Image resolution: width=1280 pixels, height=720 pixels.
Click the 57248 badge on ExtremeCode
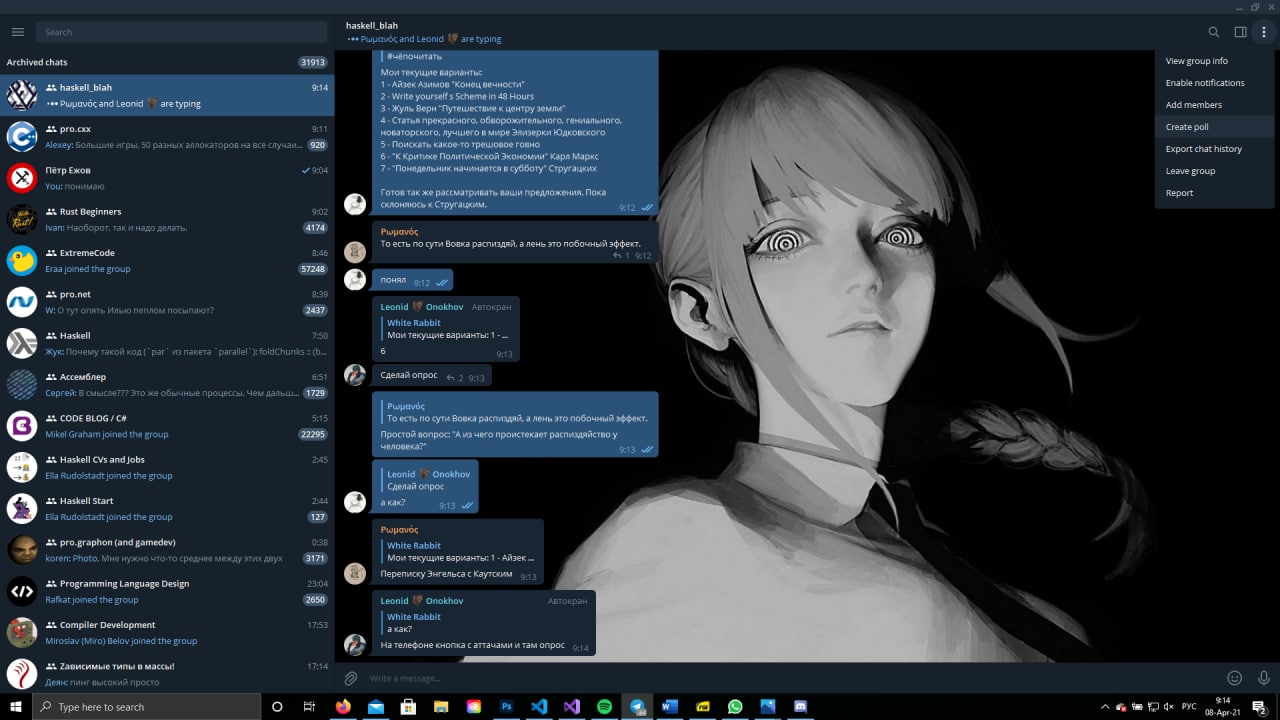313,269
